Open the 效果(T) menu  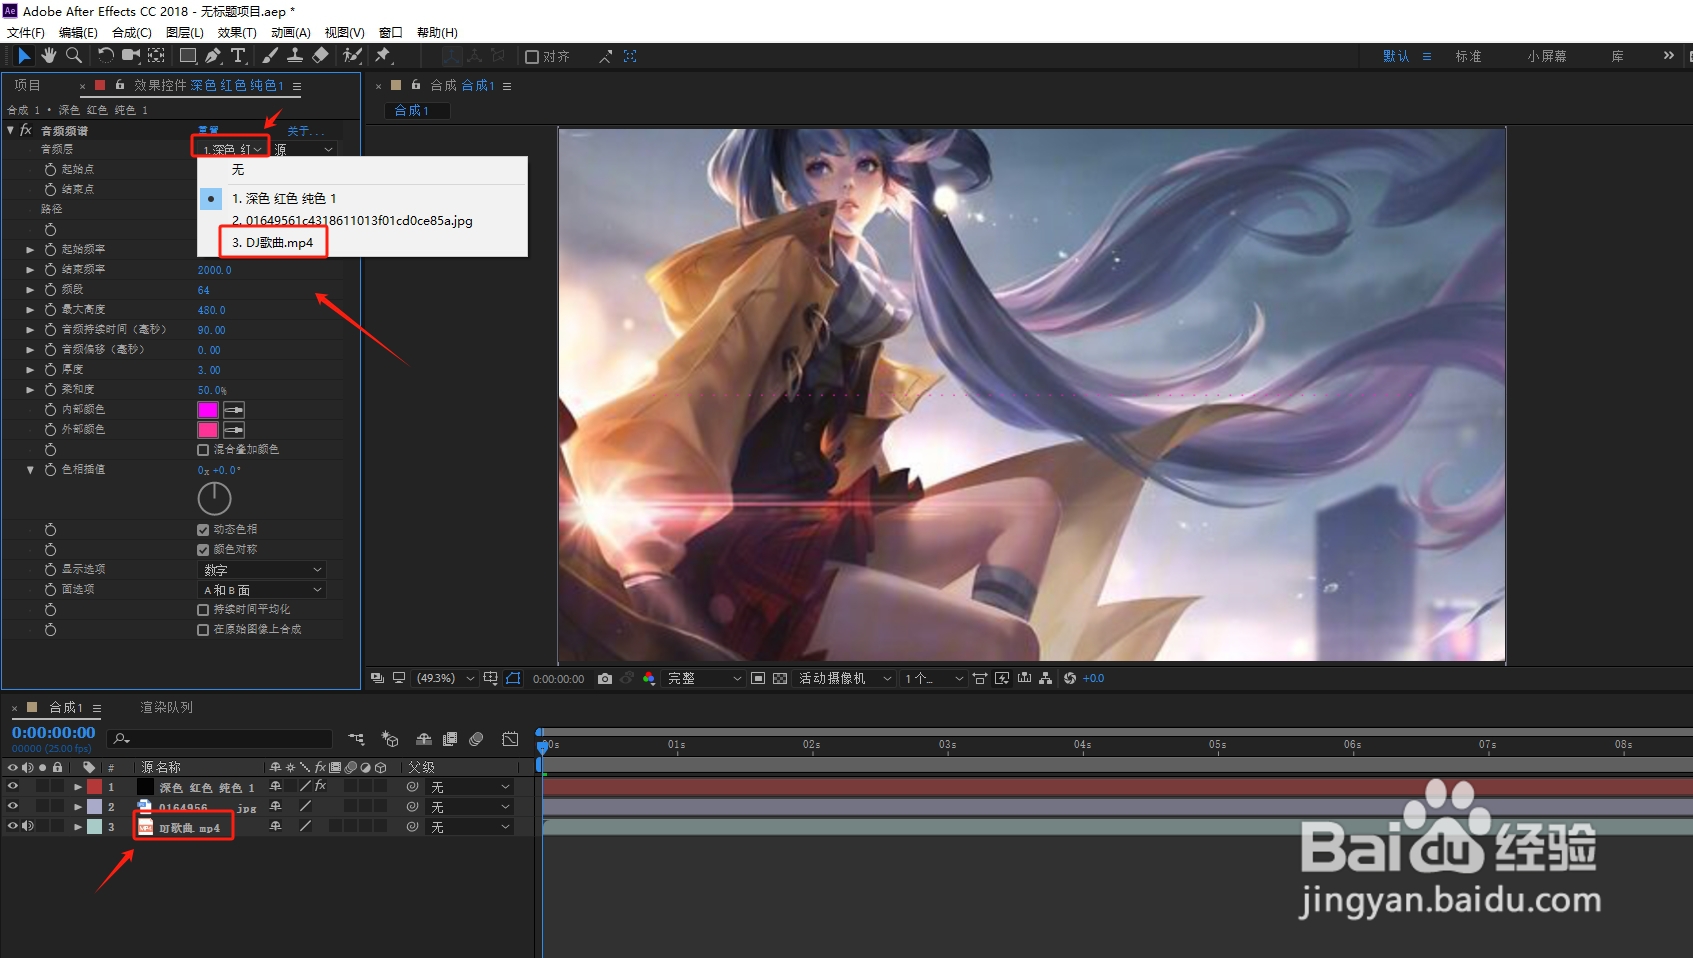(x=237, y=33)
